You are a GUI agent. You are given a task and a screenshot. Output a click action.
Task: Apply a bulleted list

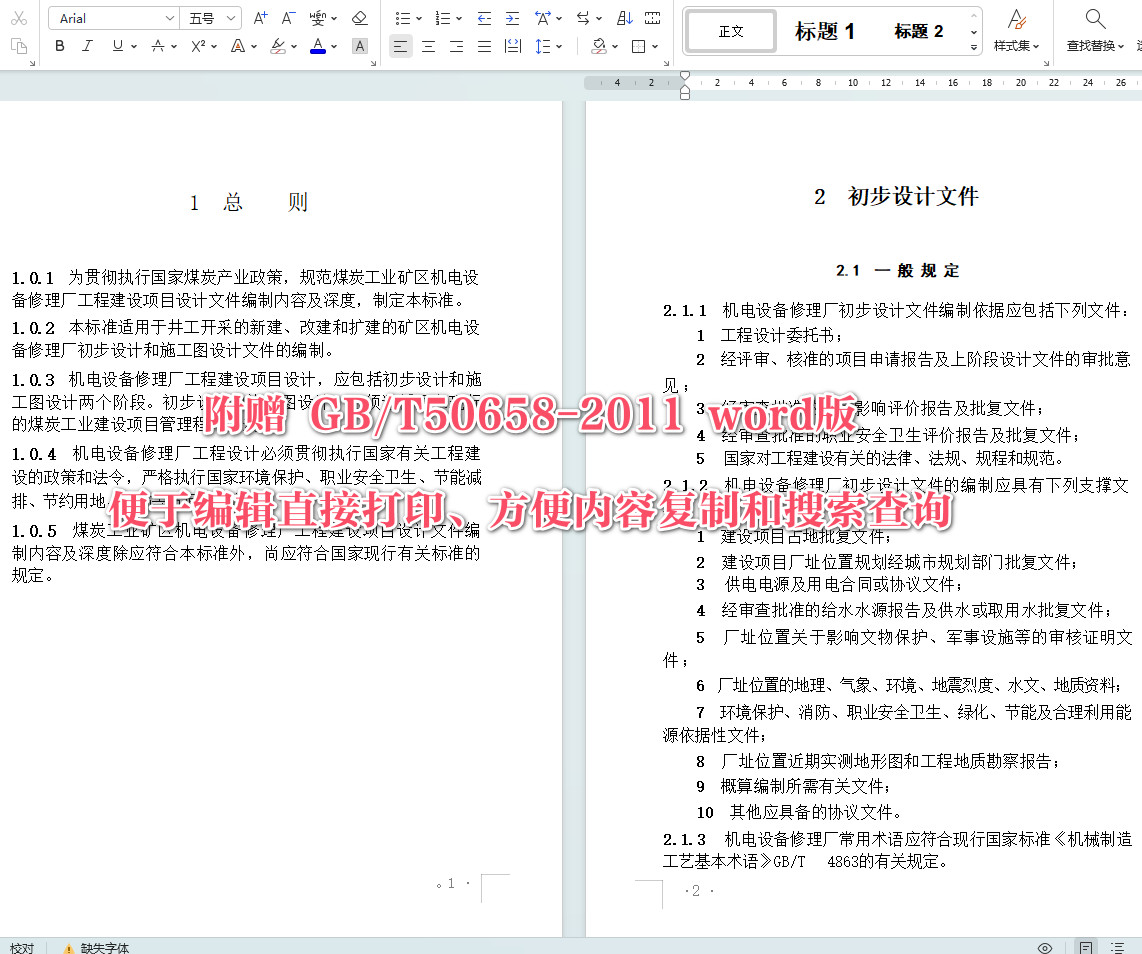click(x=405, y=17)
